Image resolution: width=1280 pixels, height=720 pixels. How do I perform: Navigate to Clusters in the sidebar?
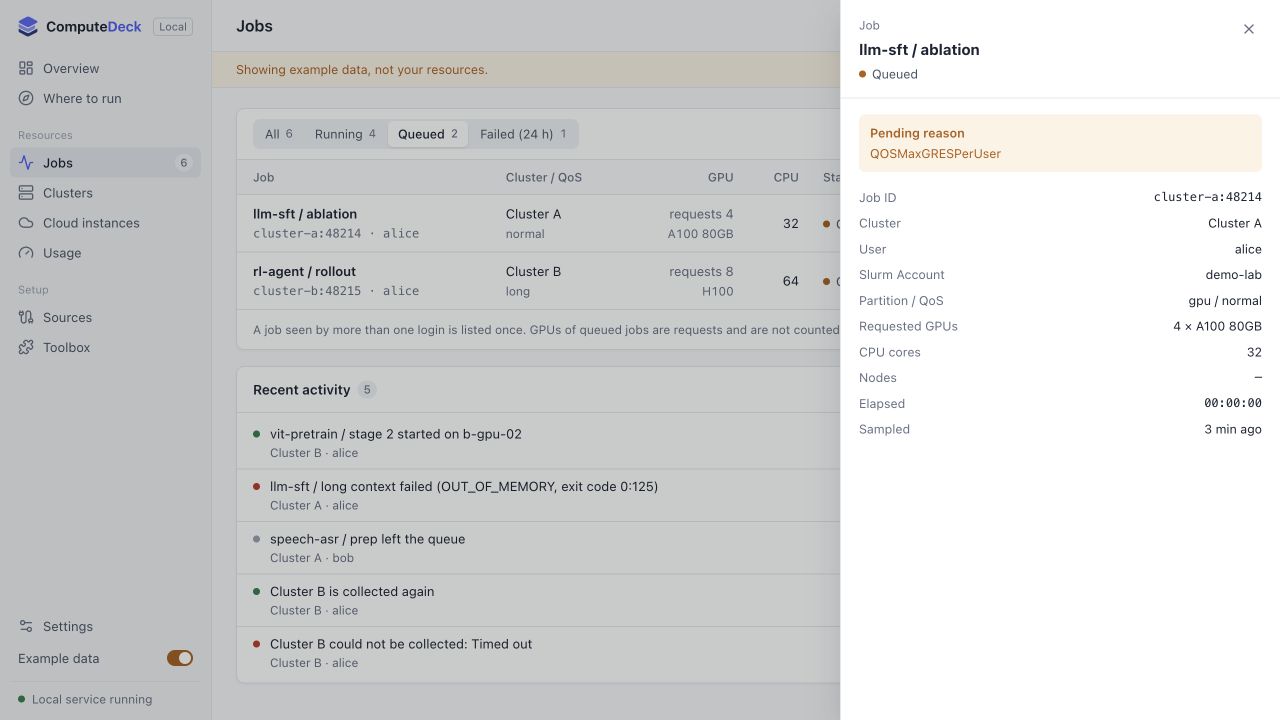(105, 193)
